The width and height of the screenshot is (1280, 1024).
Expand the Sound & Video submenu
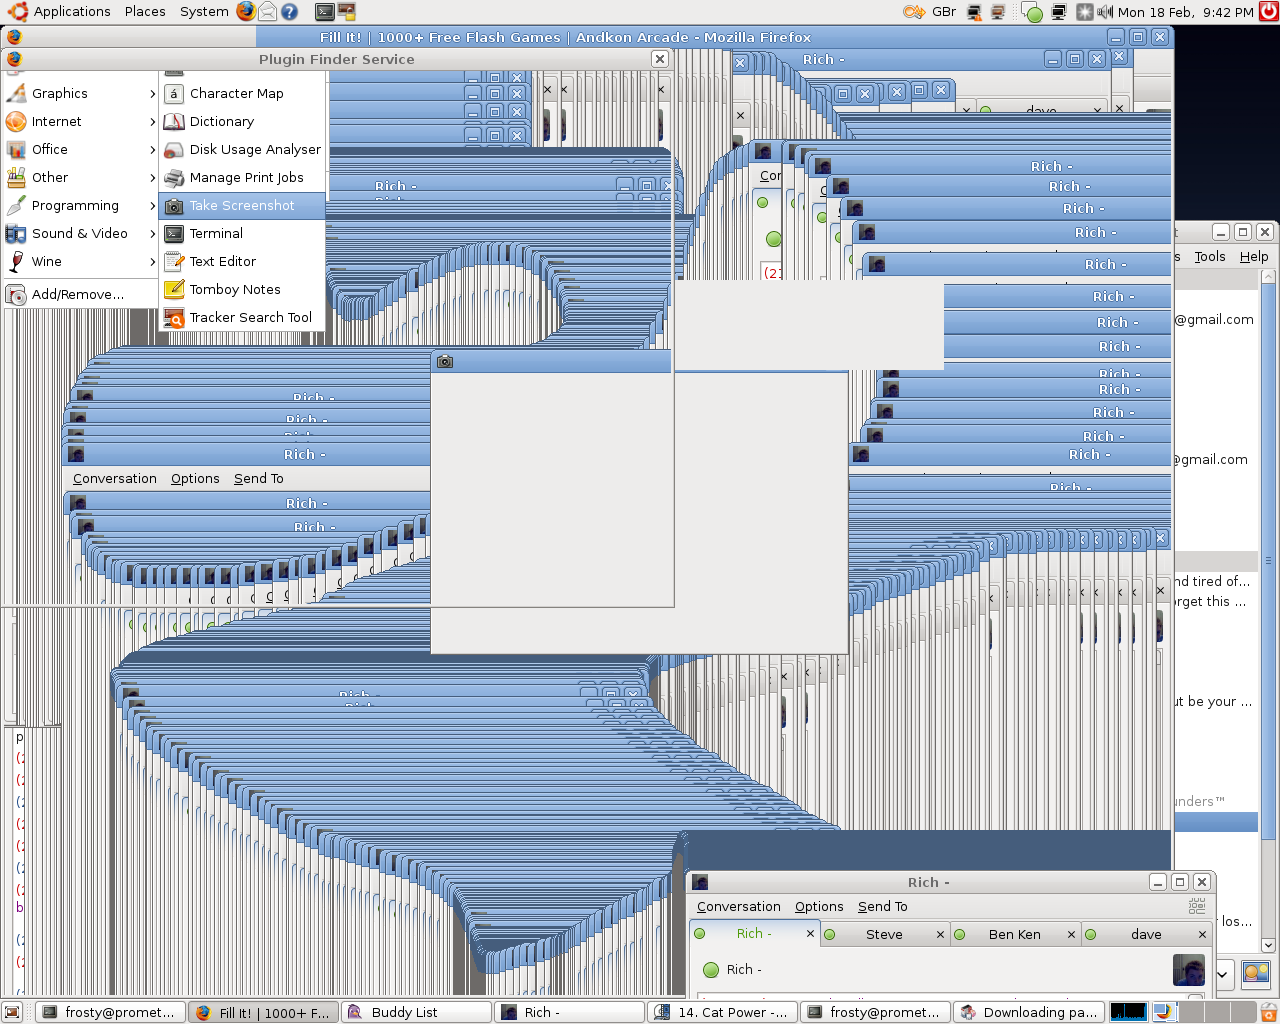tap(80, 233)
